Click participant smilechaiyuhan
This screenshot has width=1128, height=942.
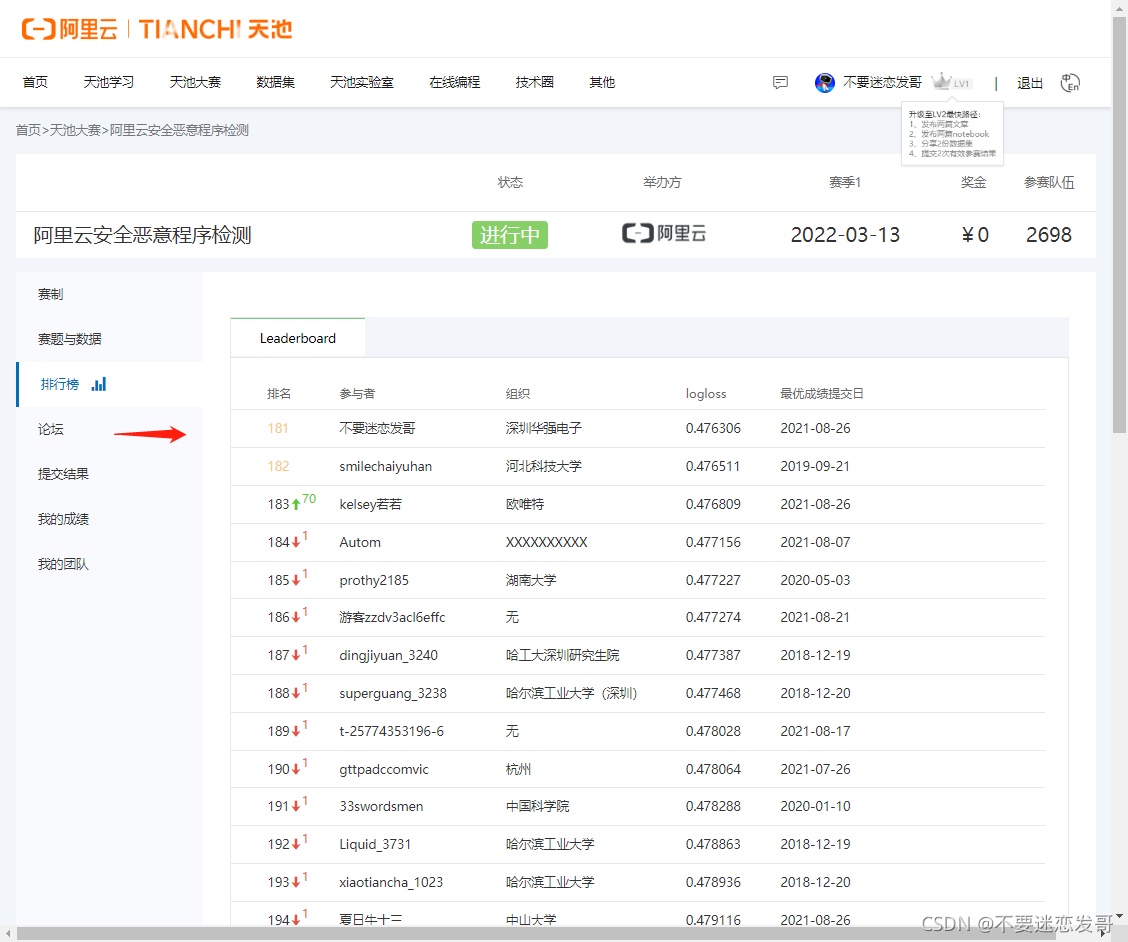pos(386,466)
